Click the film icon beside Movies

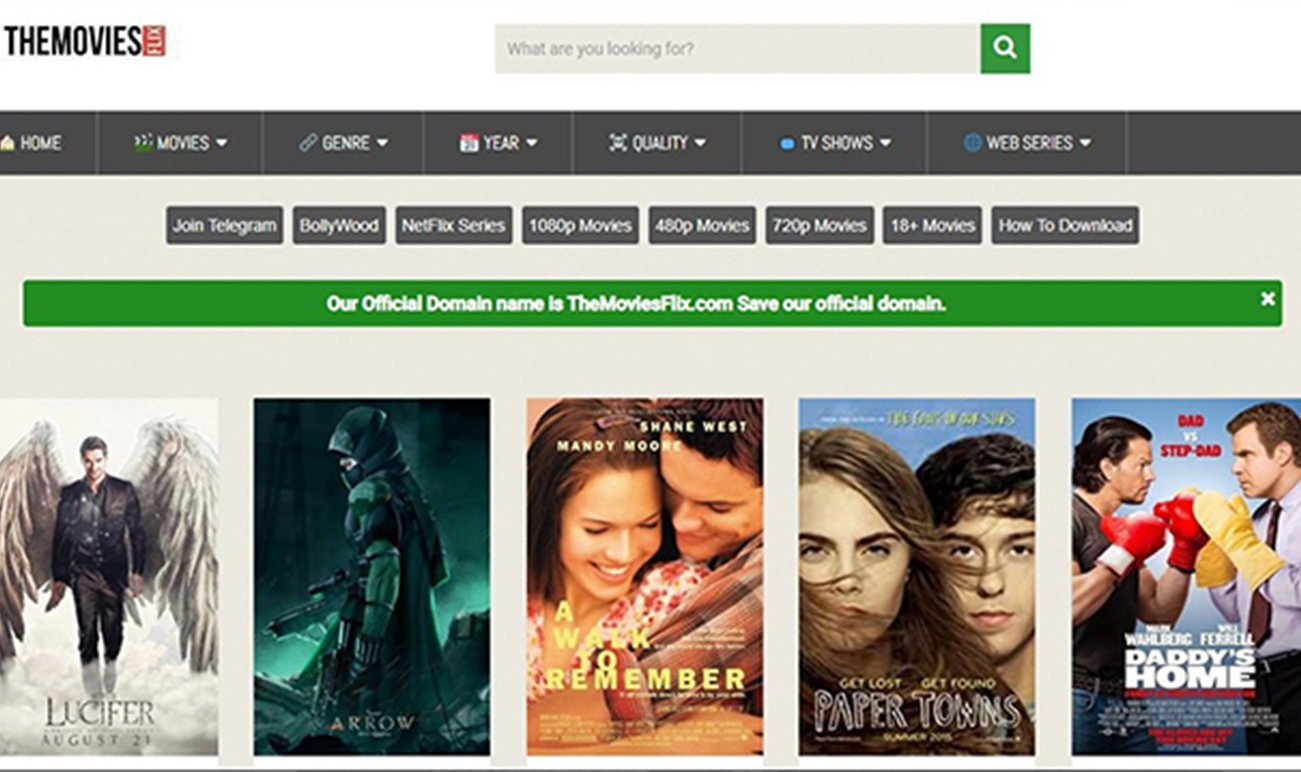click(x=143, y=142)
